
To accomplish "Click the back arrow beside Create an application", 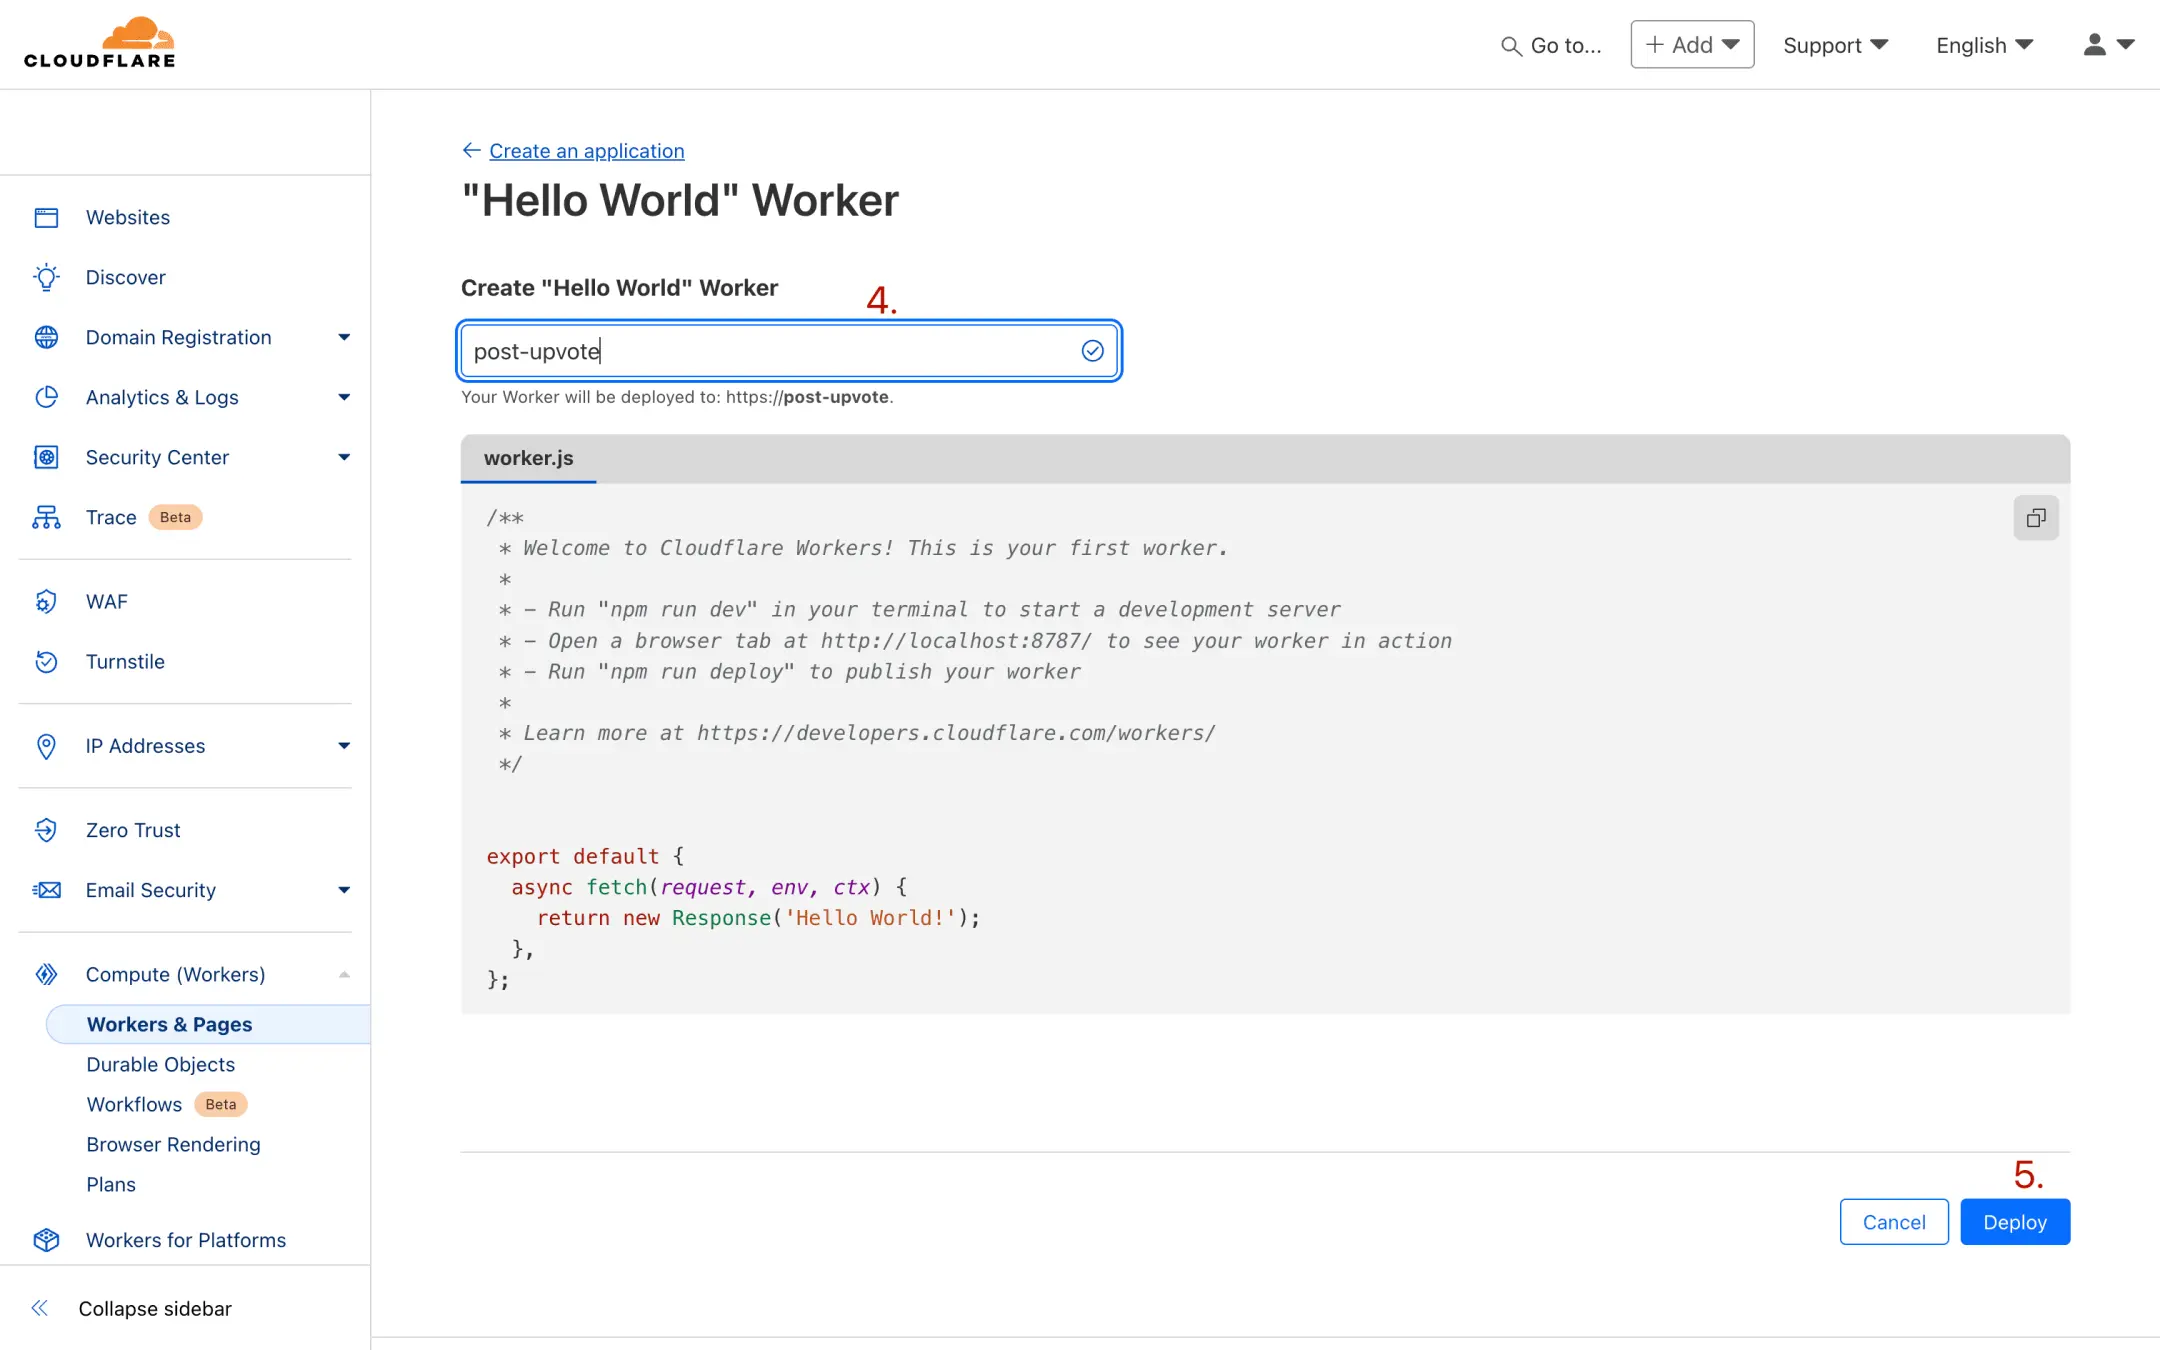I will (472, 150).
